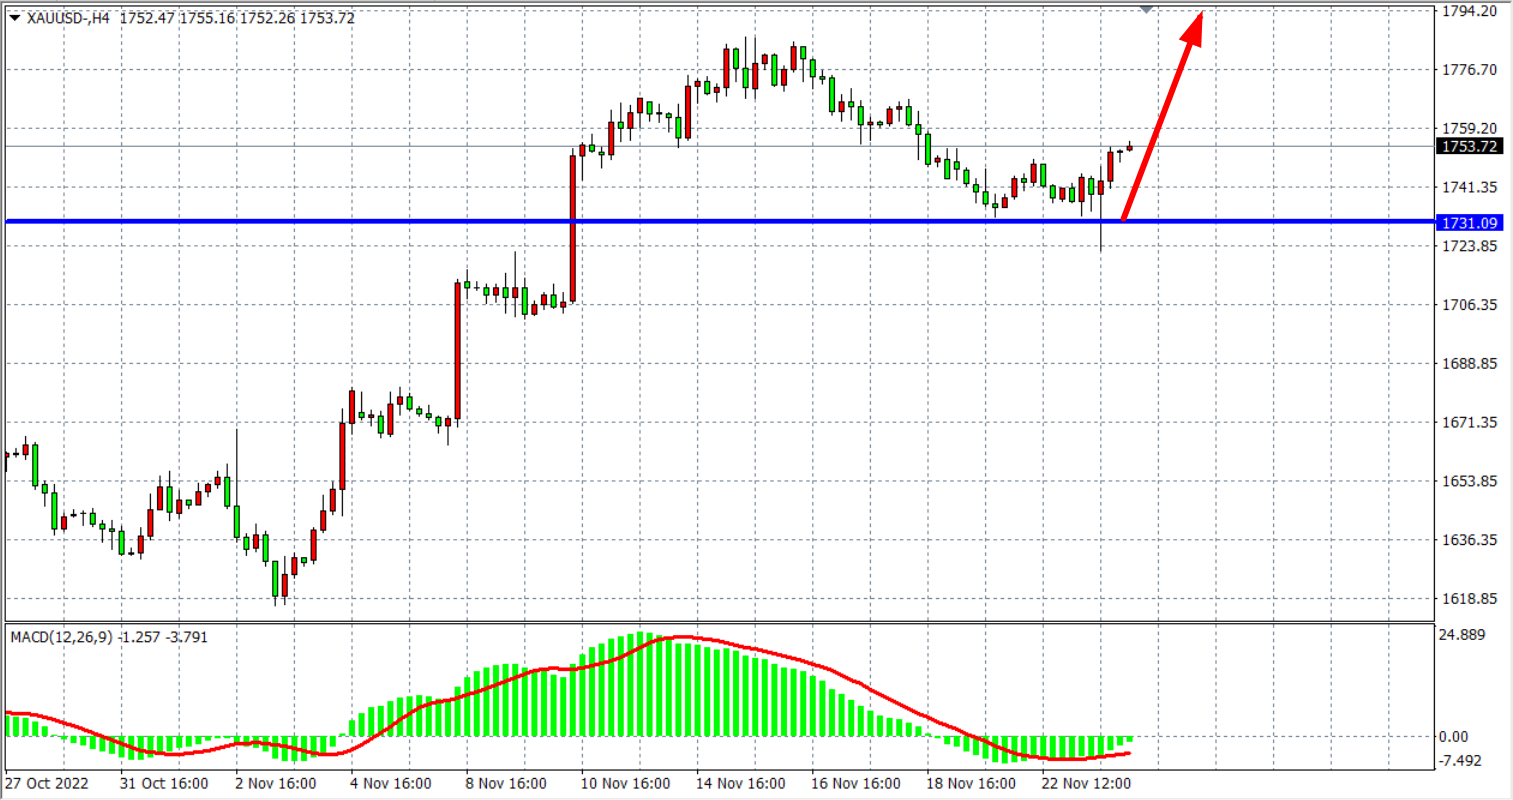1513x800 pixels.
Task: Click the 24.889 MACD scale value
Action: (x=1461, y=634)
